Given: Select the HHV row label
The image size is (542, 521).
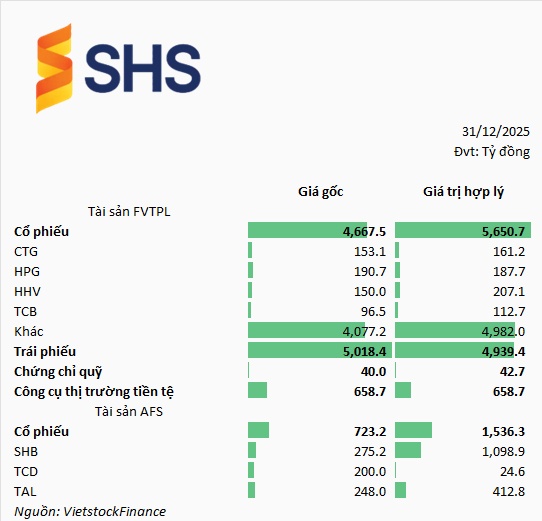Looking at the screenshot, I should click(x=27, y=292).
